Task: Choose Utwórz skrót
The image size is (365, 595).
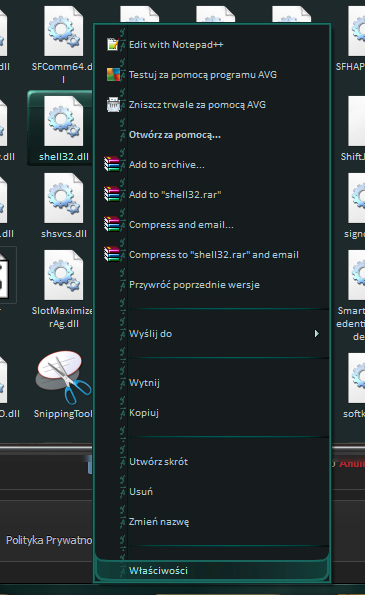Action: 212,461
